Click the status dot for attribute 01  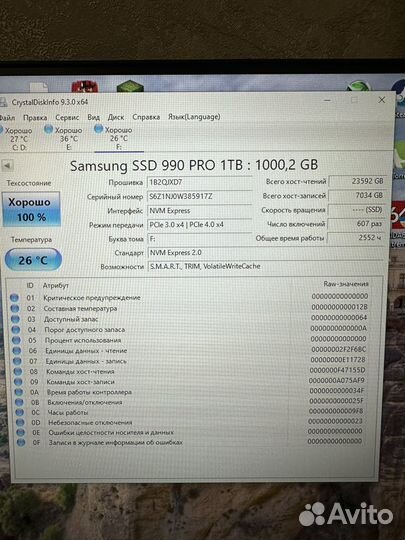pos(14,298)
